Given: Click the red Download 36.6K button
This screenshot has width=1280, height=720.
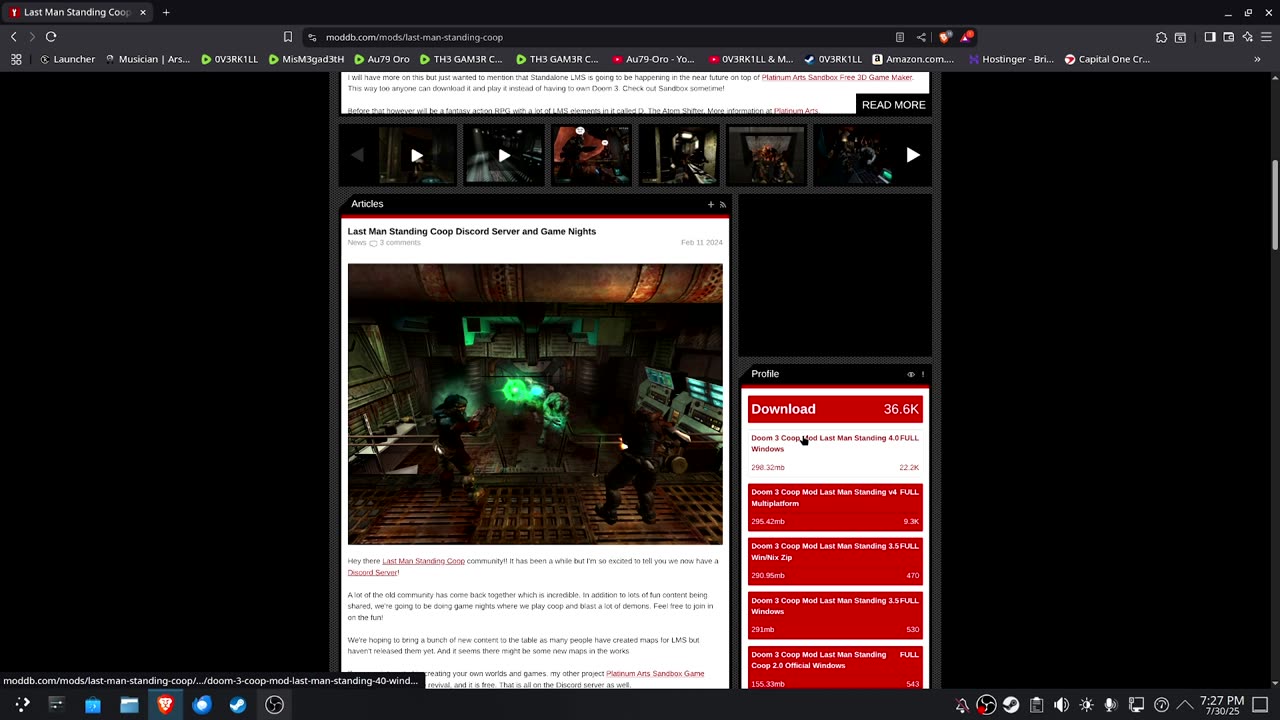Looking at the screenshot, I should pos(835,409).
